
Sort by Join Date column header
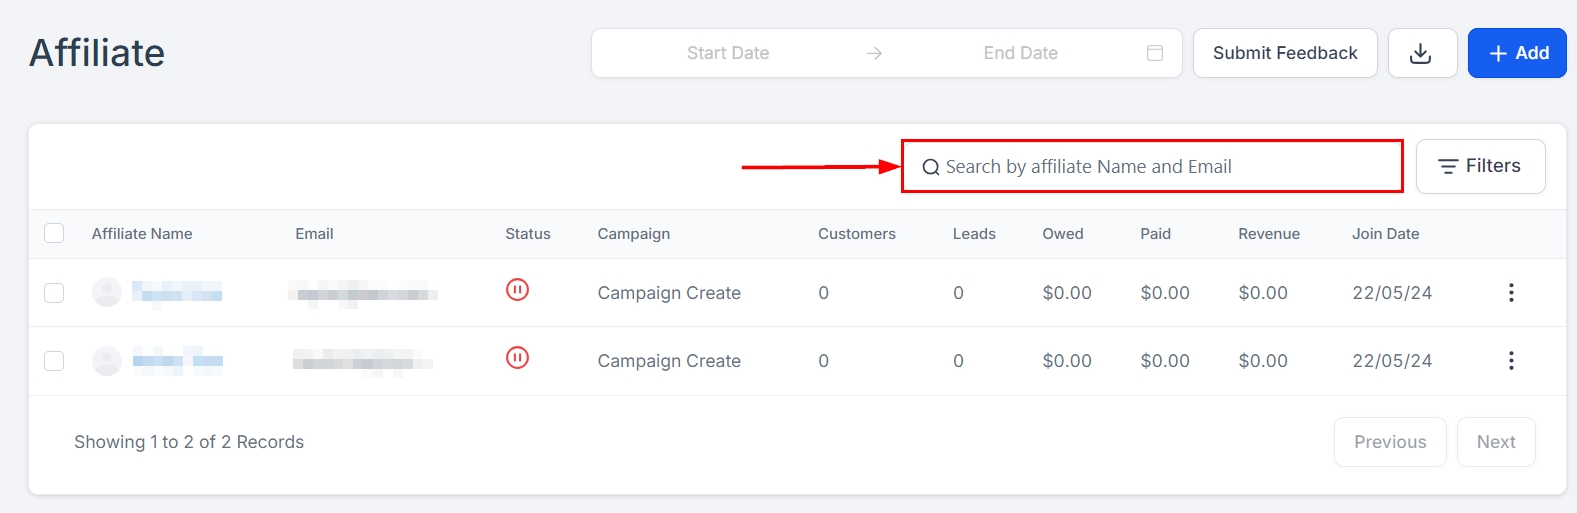pyautogui.click(x=1385, y=234)
